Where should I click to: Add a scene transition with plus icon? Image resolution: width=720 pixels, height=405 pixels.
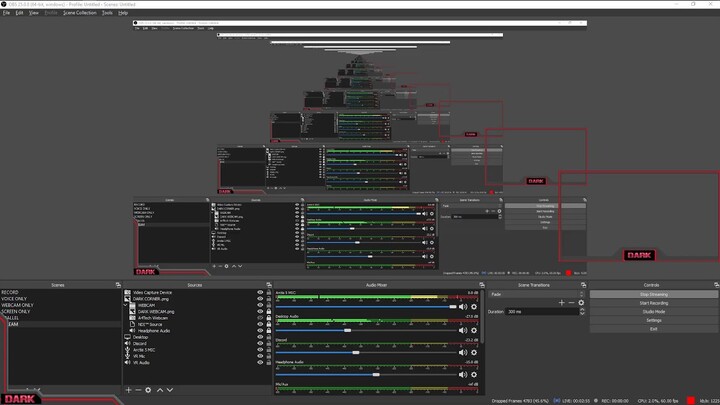tap(562, 303)
